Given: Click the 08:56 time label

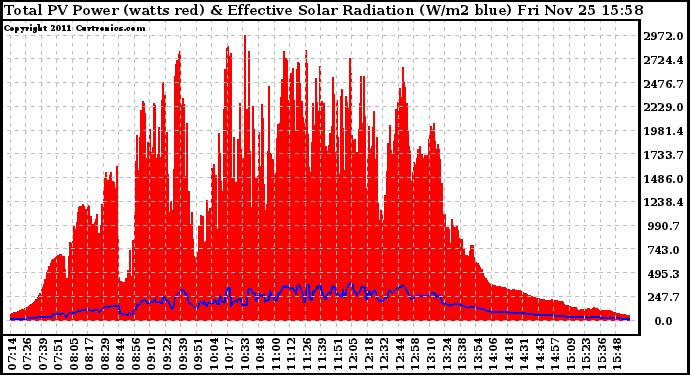Looking at the screenshot, I should tap(136, 353).
